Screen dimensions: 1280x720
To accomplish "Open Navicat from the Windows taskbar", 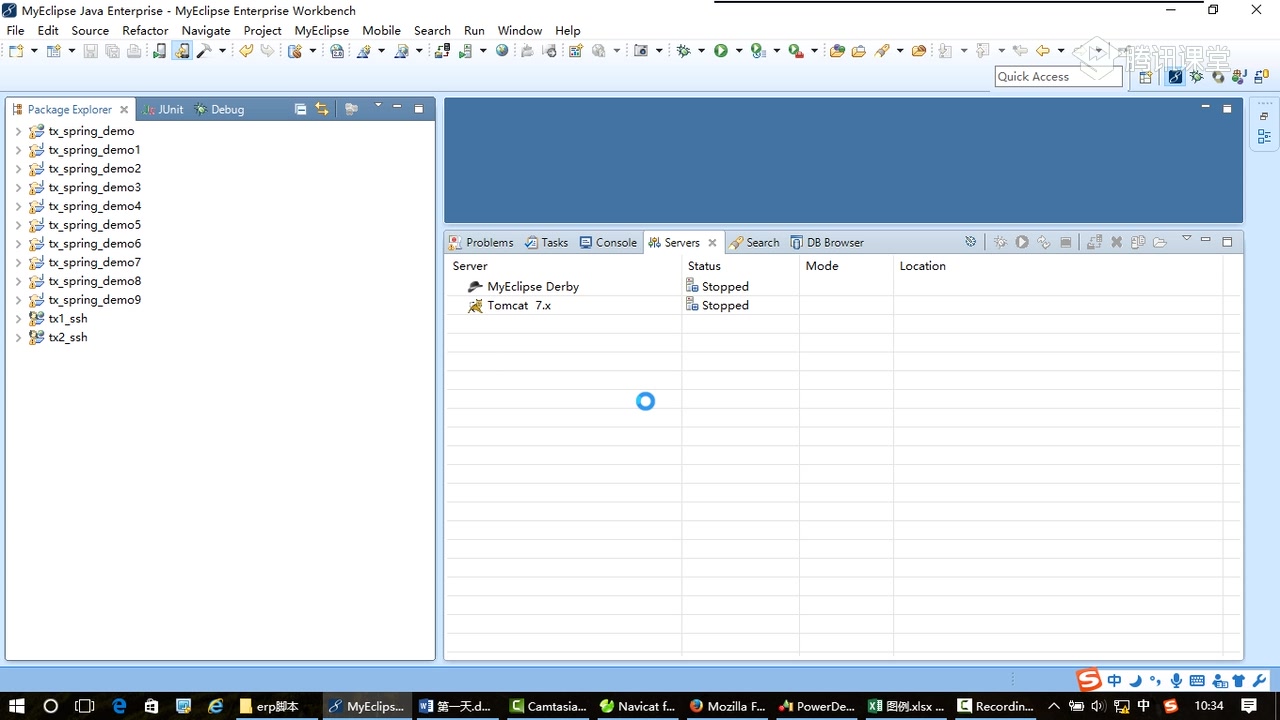I will tap(638, 706).
